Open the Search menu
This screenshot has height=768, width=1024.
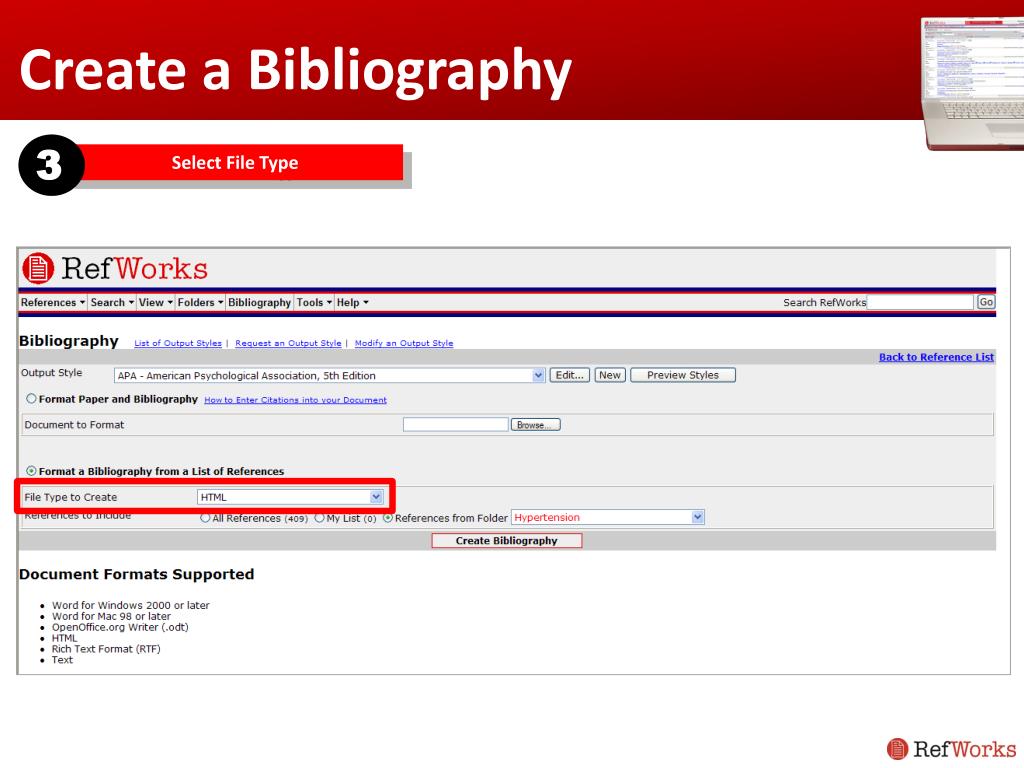[x=112, y=302]
